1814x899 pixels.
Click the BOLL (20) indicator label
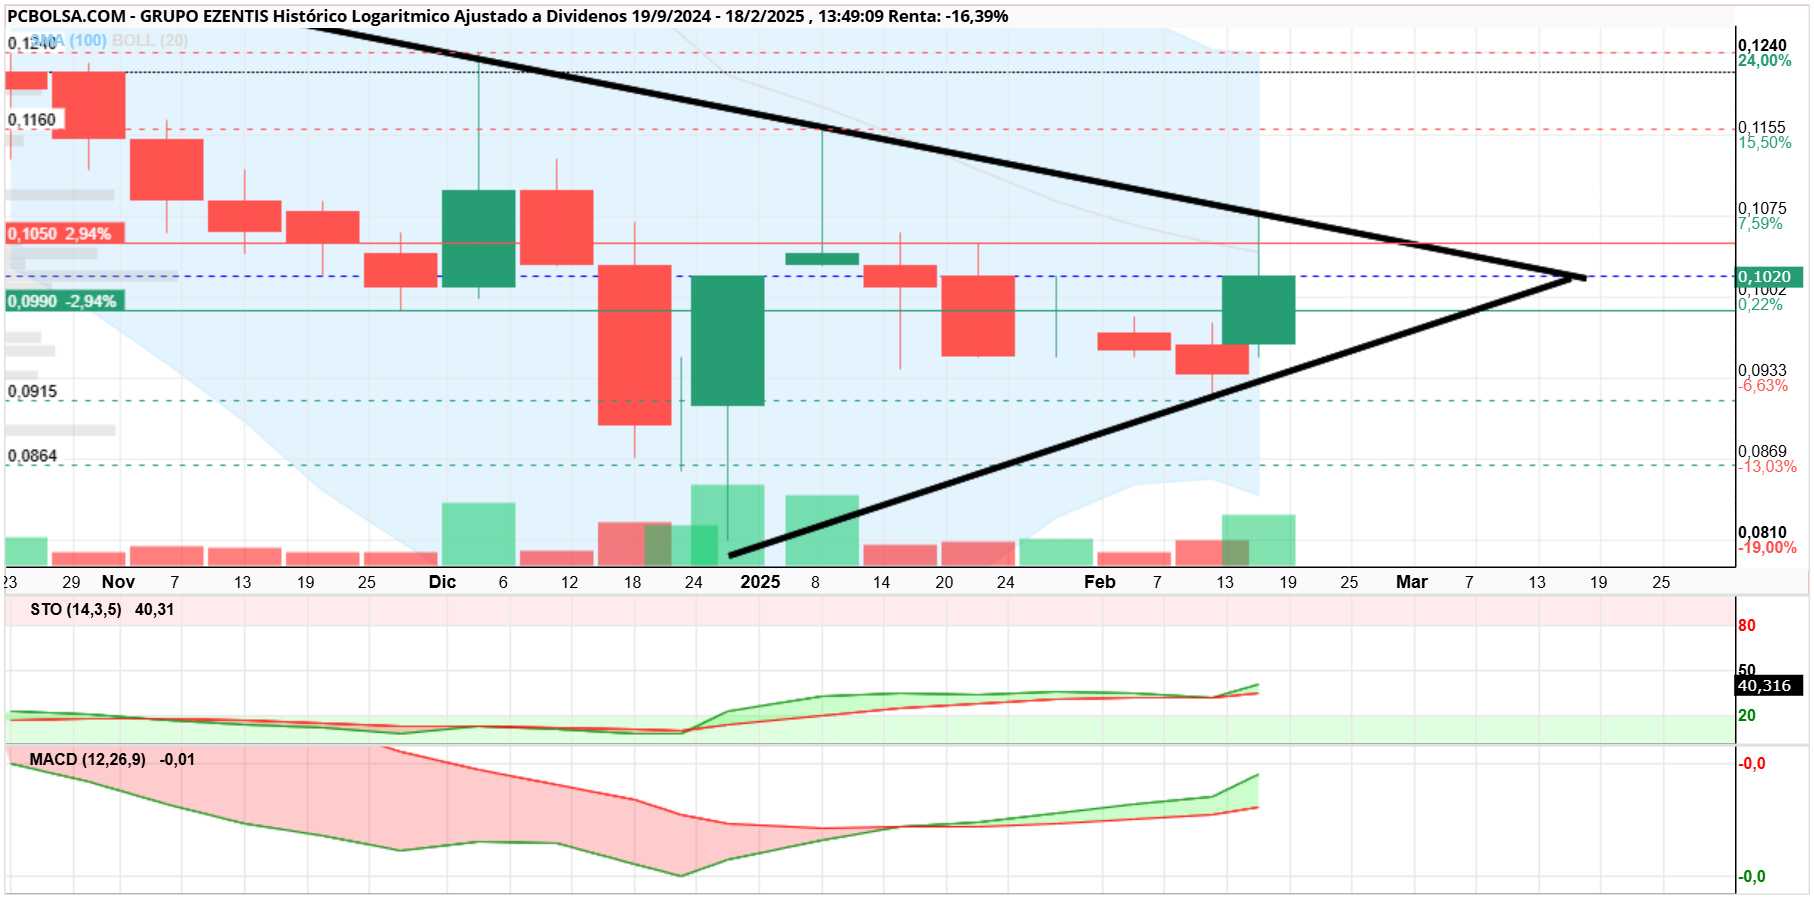coord(150,40)
